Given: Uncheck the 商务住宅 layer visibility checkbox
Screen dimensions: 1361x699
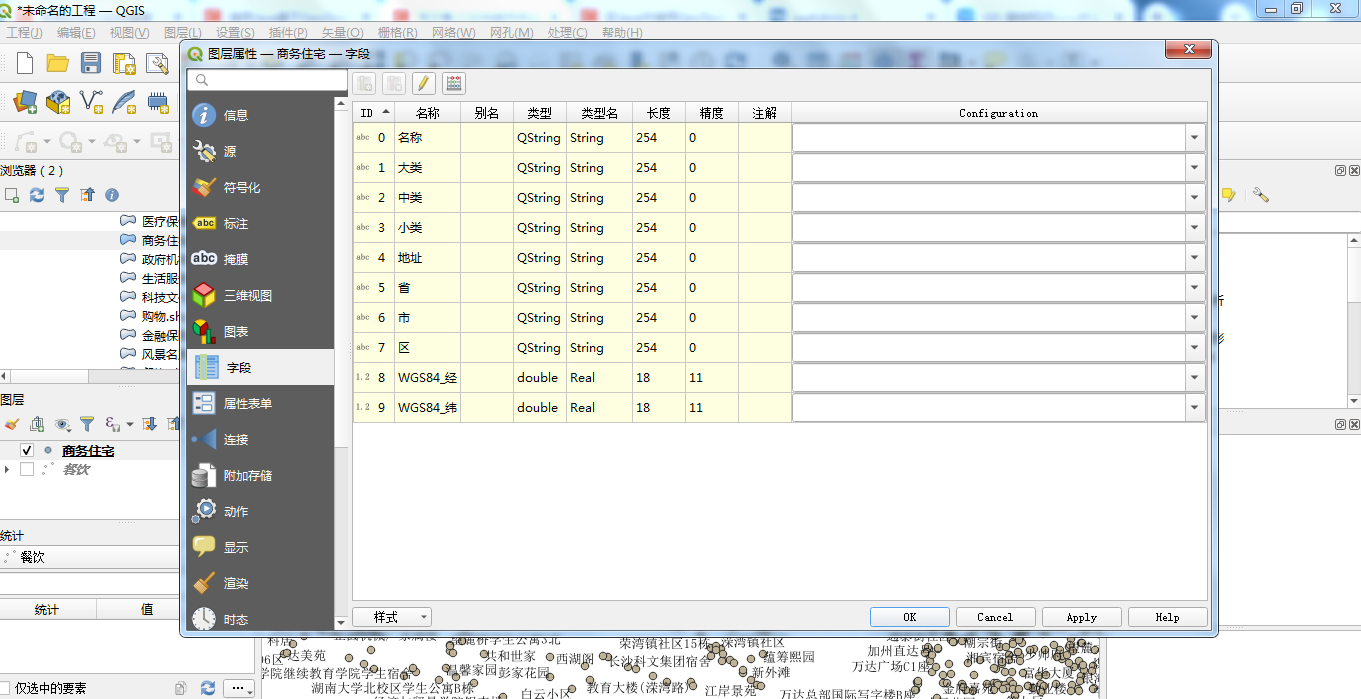Looking at the screenshot, I should point(27,451).
